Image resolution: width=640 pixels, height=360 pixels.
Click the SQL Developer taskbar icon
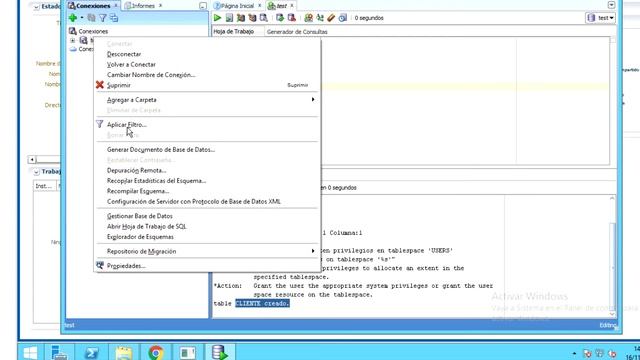tap(220, 352)
